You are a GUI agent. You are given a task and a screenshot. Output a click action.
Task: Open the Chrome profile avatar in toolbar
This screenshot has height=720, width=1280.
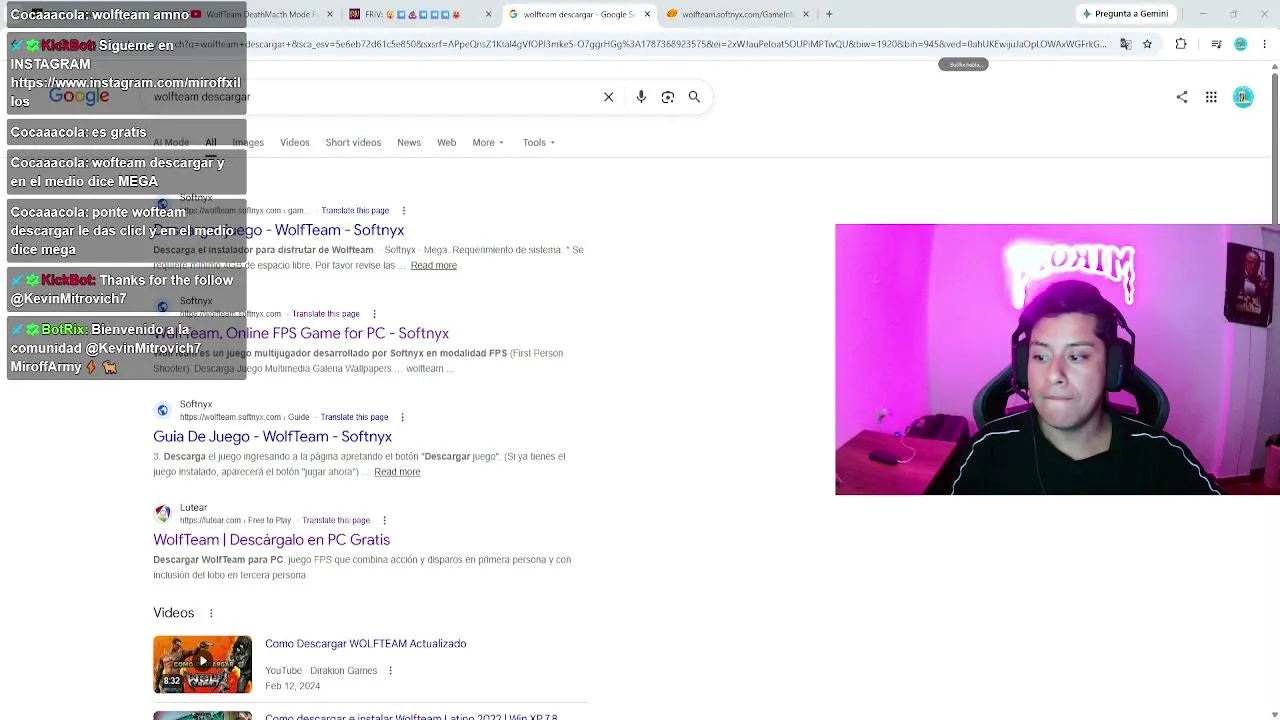[x=1240, y=44]
